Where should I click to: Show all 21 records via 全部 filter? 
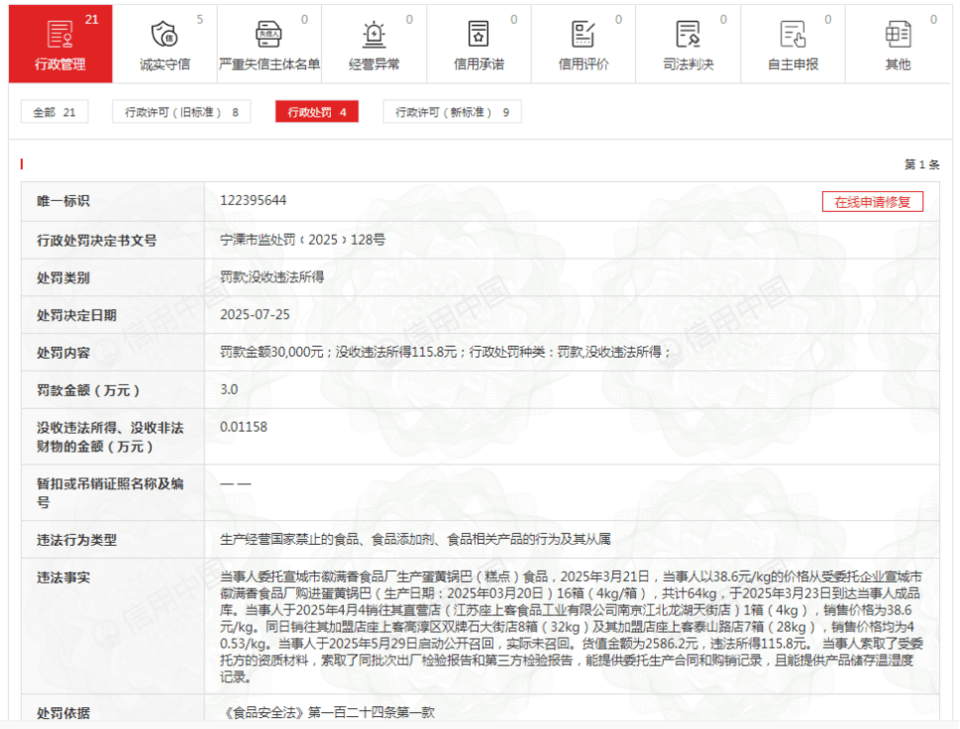coord(54,112)
